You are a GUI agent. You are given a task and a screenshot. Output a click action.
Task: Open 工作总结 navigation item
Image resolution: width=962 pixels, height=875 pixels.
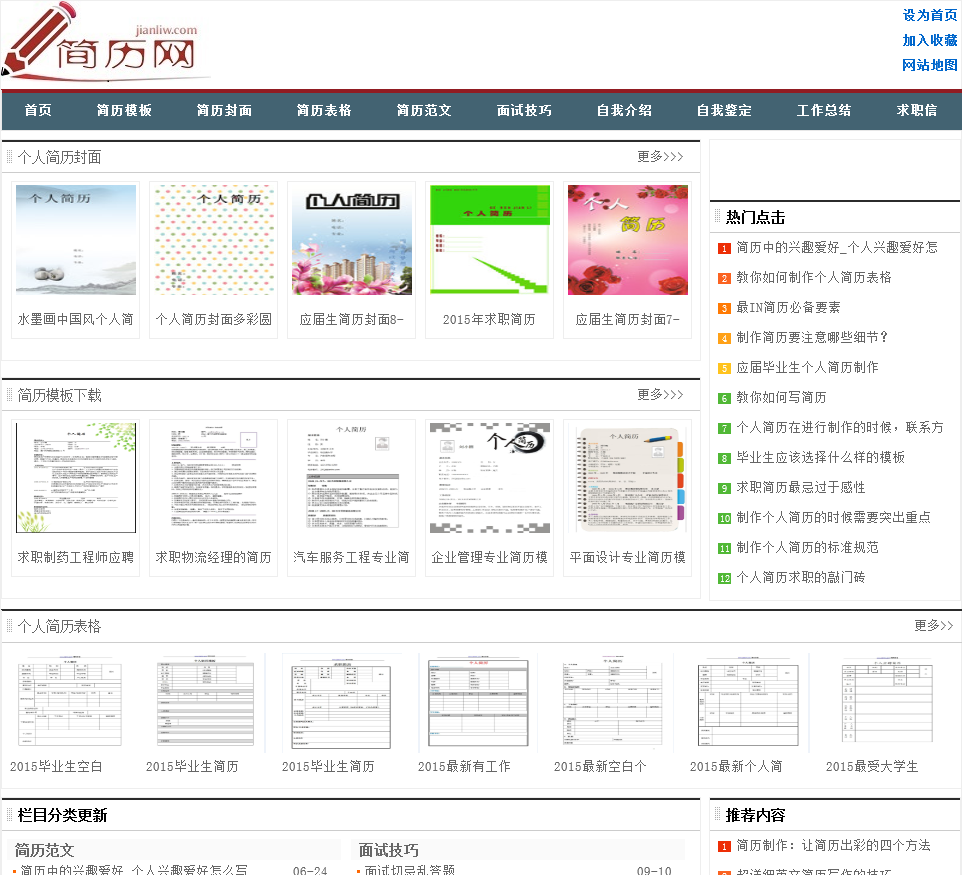(x=824, y=110)
